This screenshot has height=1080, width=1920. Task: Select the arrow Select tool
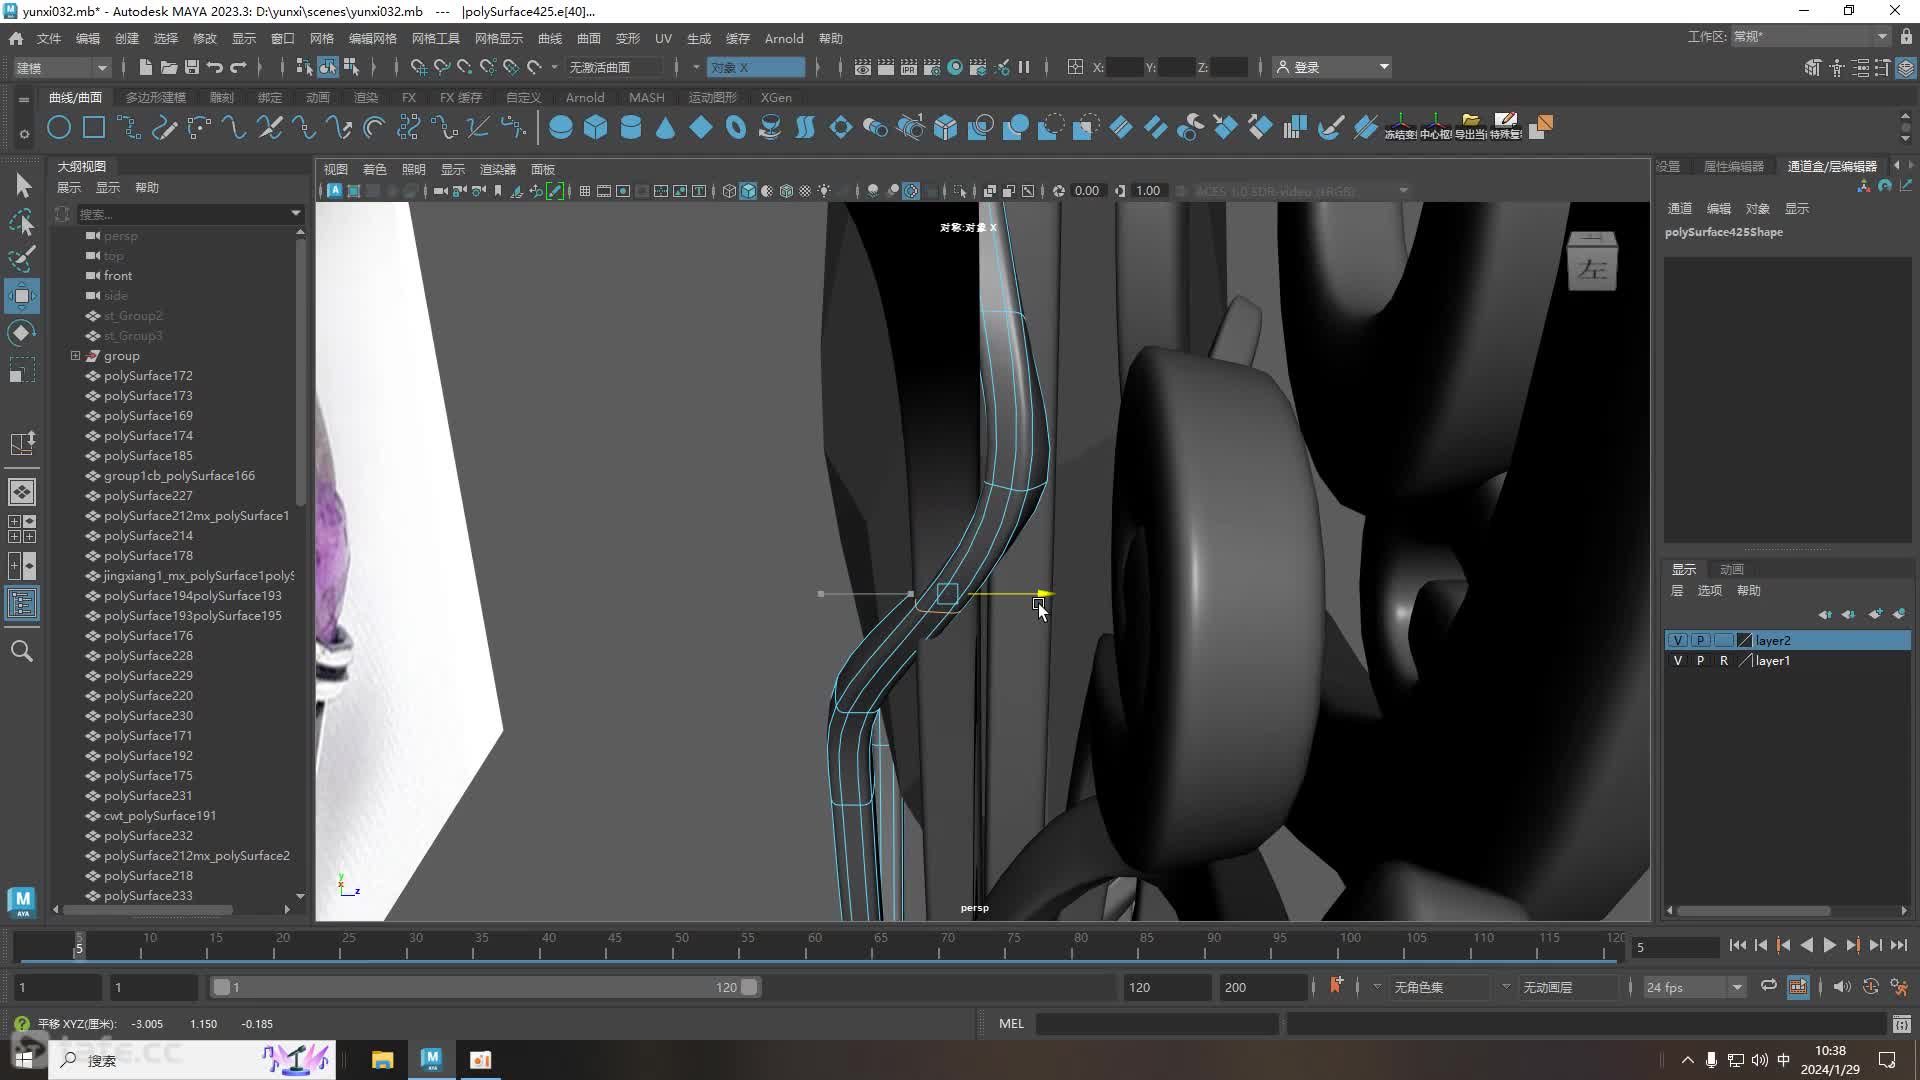[x=22, y=185]
